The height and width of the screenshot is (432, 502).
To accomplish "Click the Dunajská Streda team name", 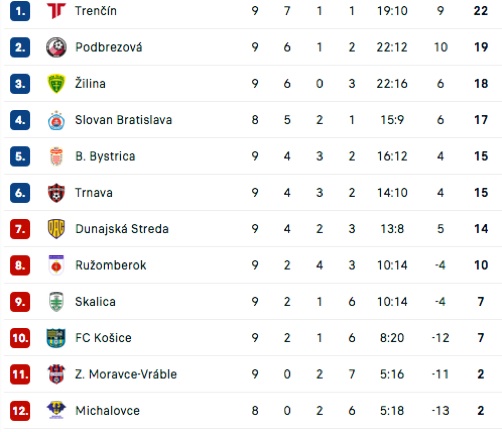I will (122, 229).
